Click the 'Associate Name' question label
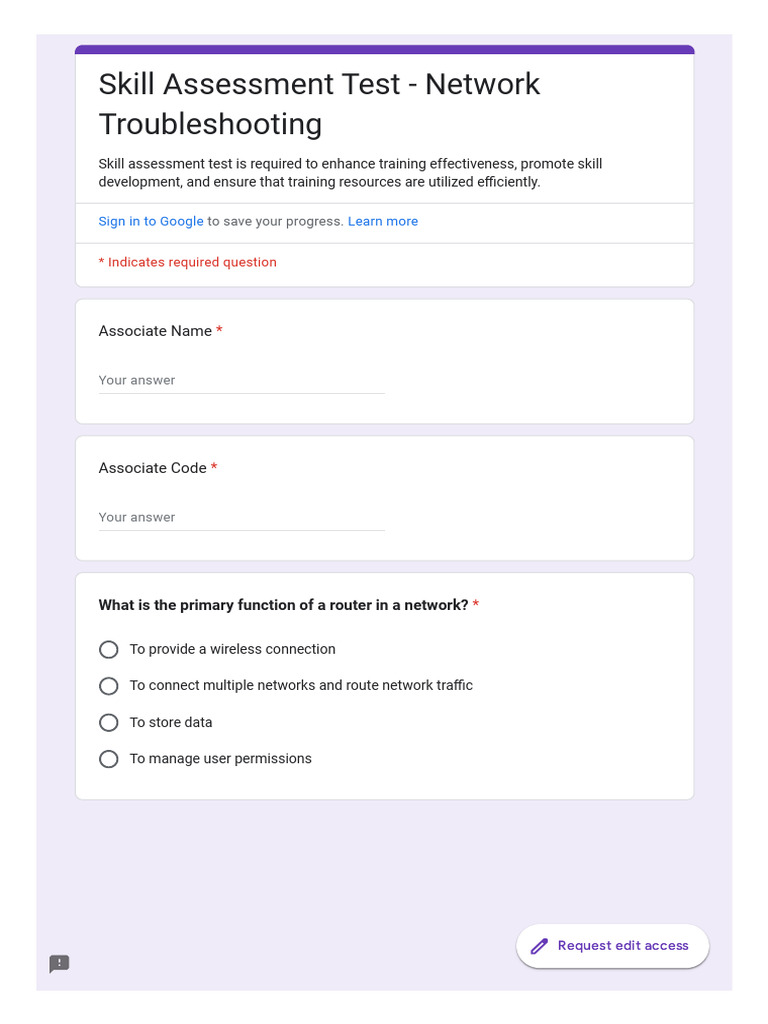Viewport: 768px width, 1024px height. tap(155, 331)
